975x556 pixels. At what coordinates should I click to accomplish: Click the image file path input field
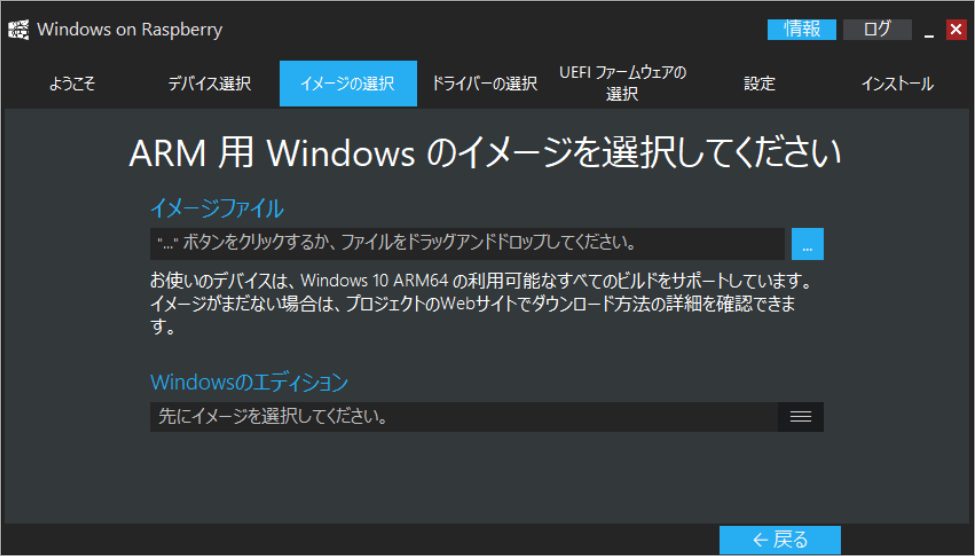click(x=467, y=244)
